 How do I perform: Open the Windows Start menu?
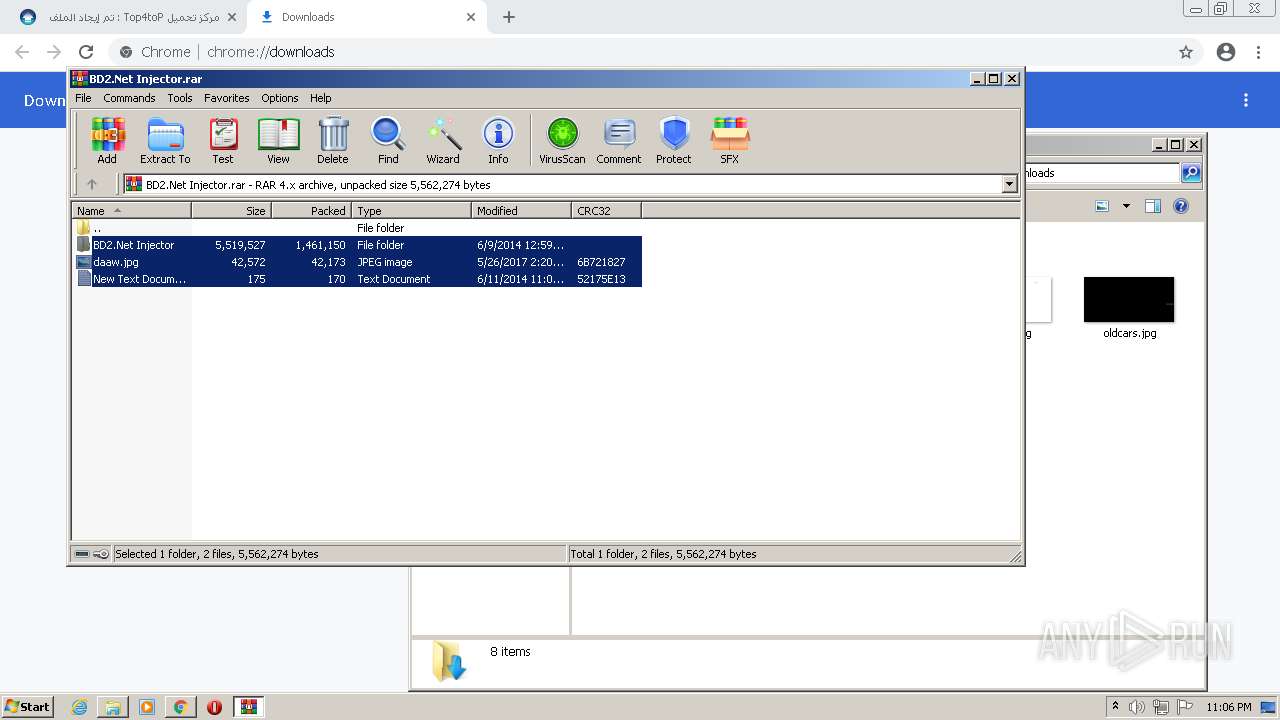click(x=28, y=706)
